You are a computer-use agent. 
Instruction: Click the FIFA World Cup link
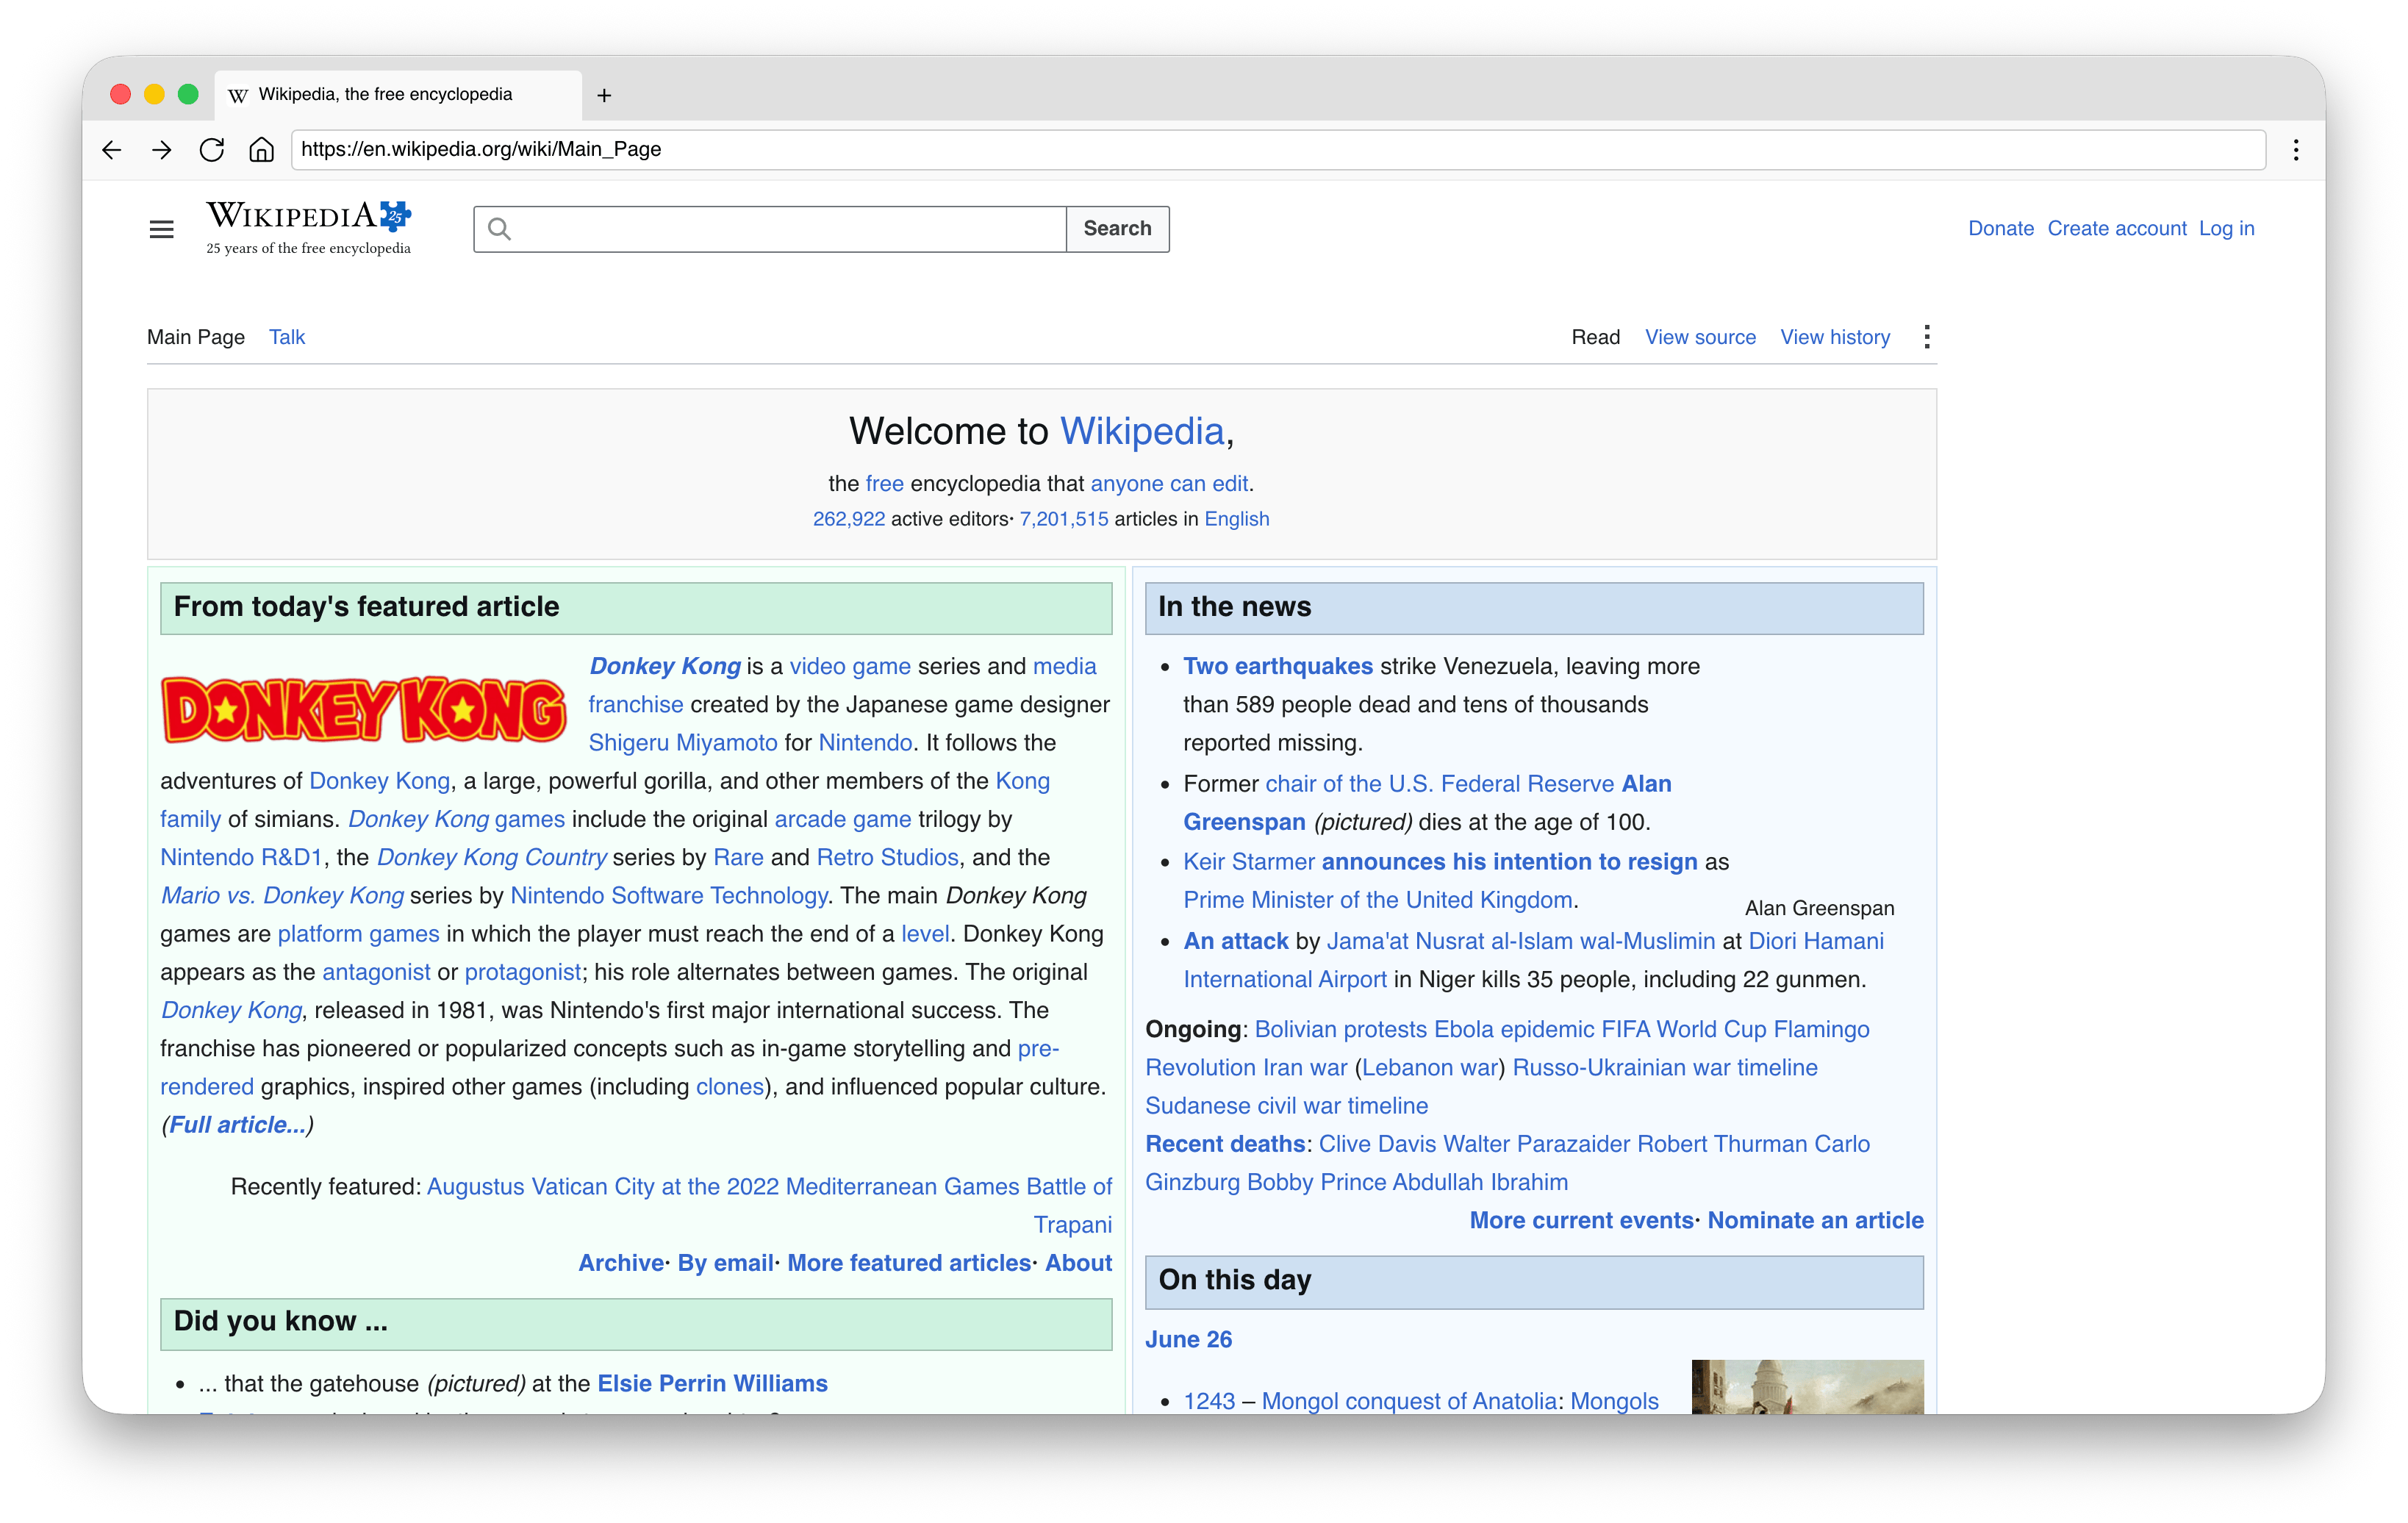coord(1684,1030)
